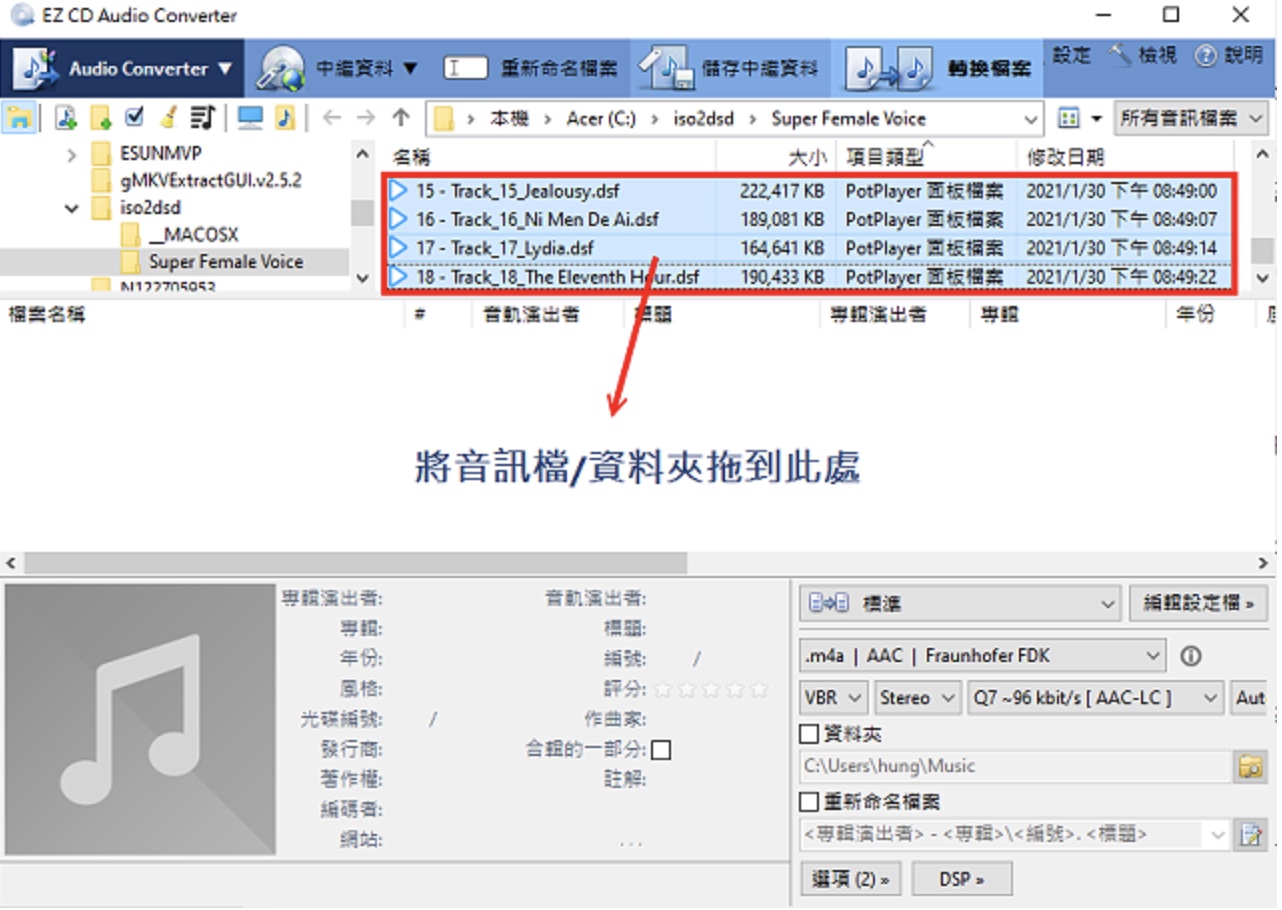Open the 標準 profile dropdown
The image size is (1282, 910).
tap(959, 604)
